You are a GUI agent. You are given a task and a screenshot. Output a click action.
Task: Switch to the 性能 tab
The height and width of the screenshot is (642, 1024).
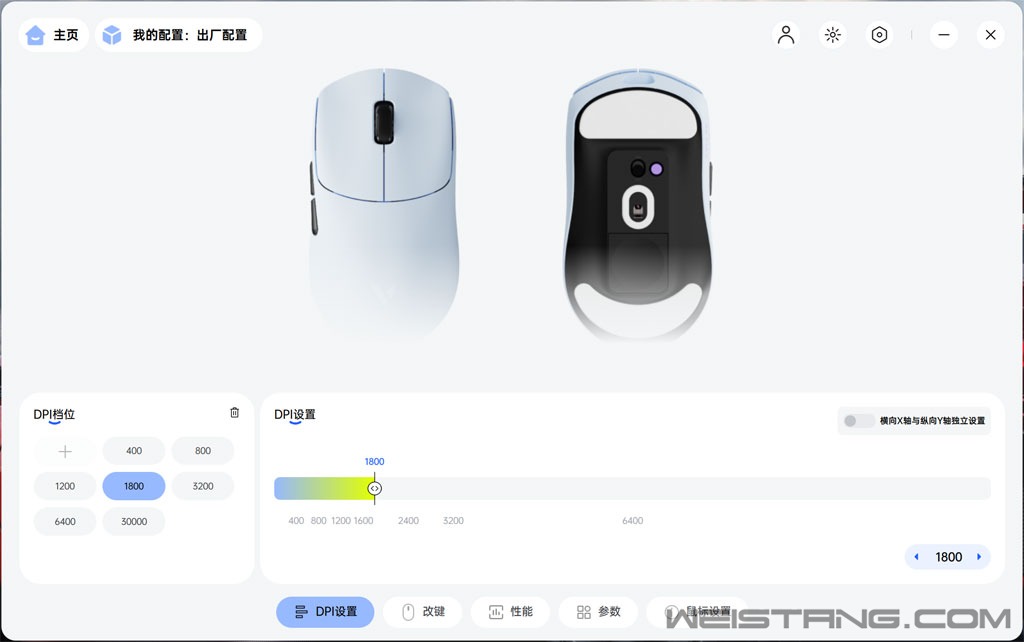[510, 612]
